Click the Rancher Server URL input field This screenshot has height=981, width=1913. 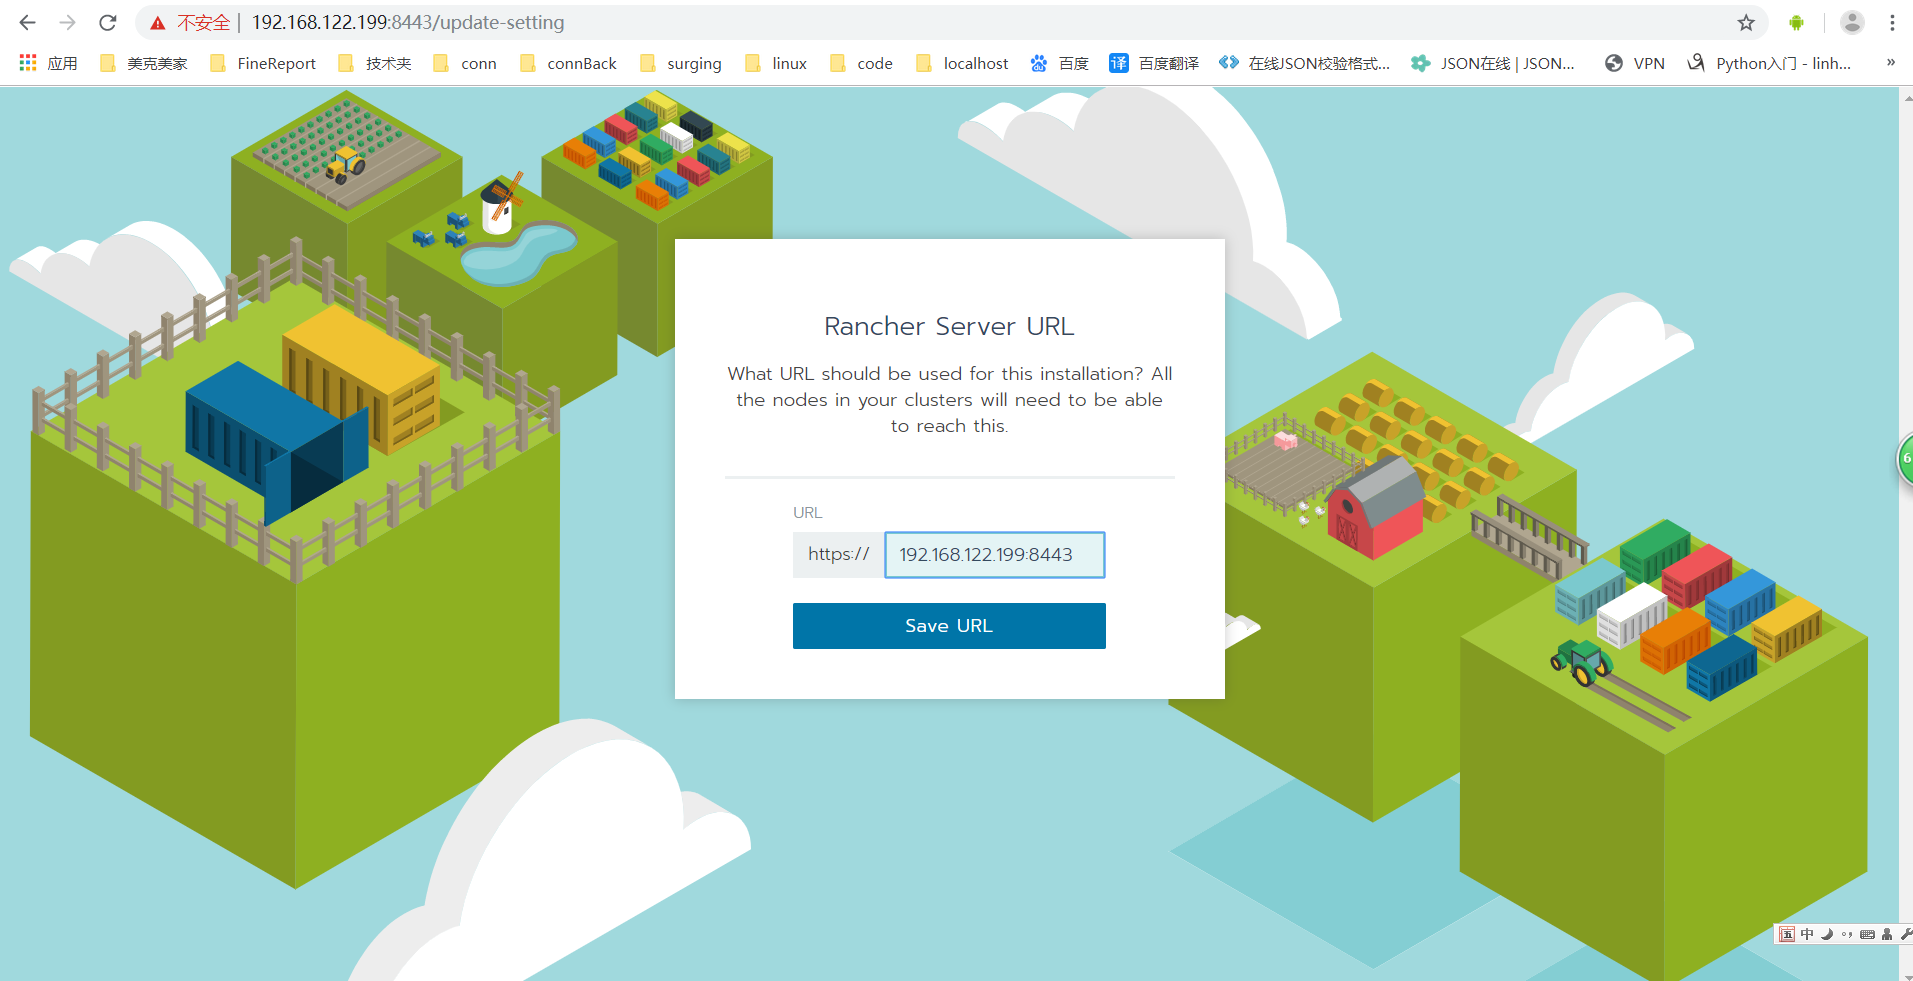pyautogui.click(x=995, y=555)
